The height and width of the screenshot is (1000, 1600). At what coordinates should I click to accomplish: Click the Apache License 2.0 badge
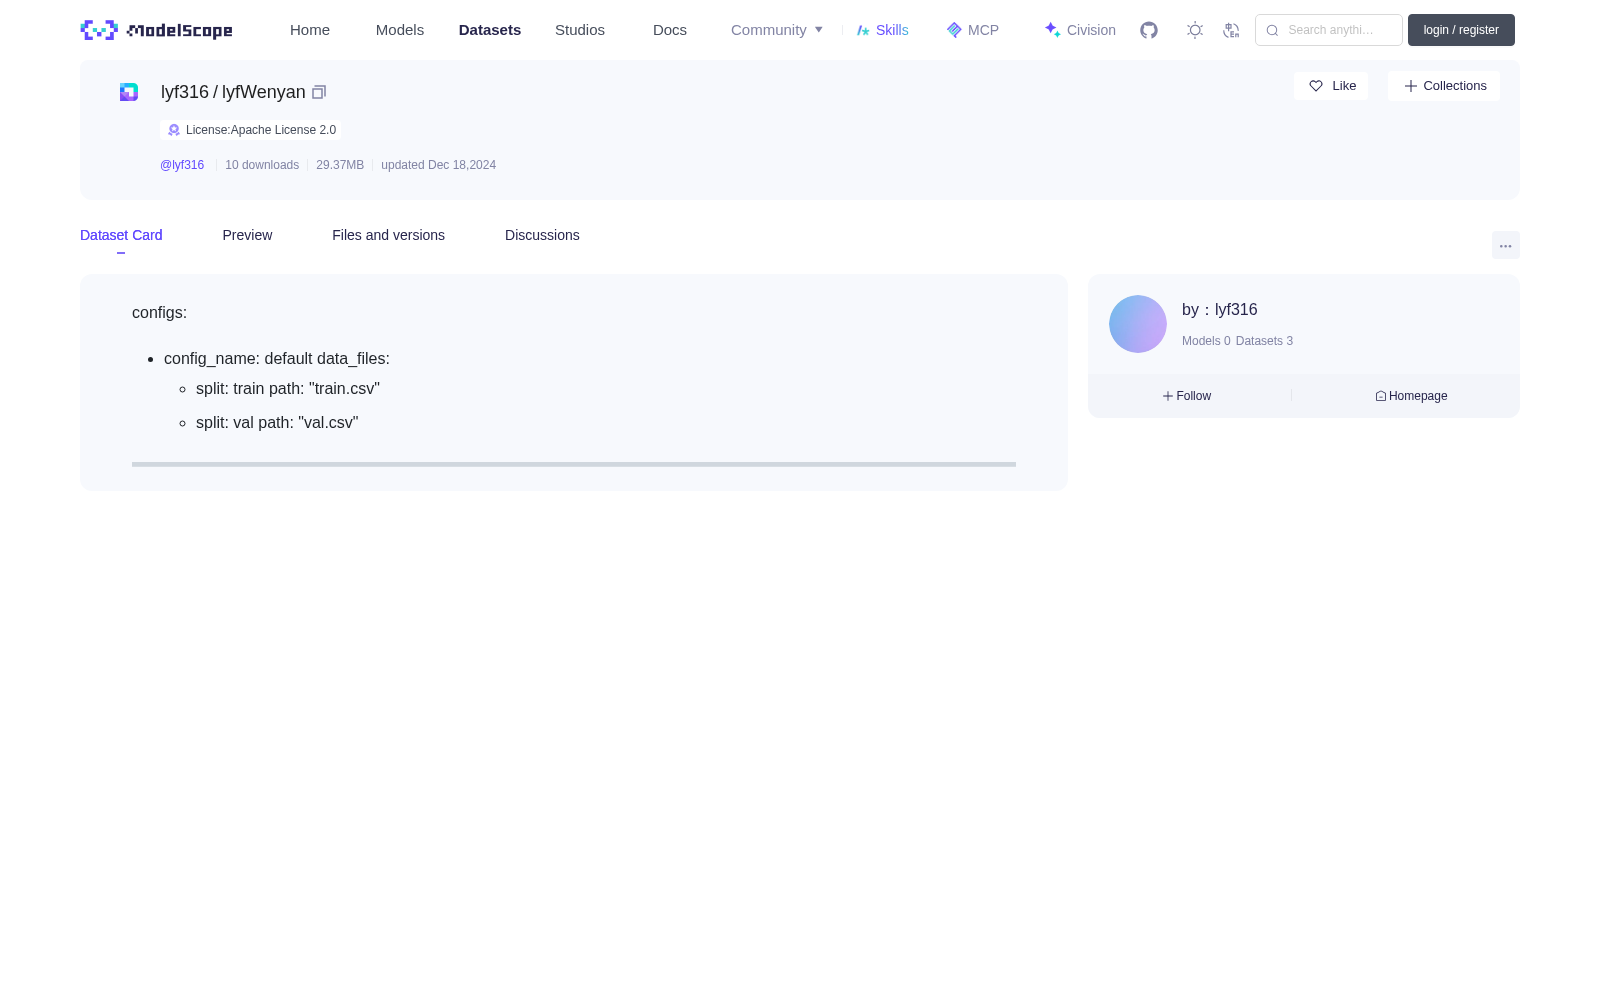(x=251, y=130)
